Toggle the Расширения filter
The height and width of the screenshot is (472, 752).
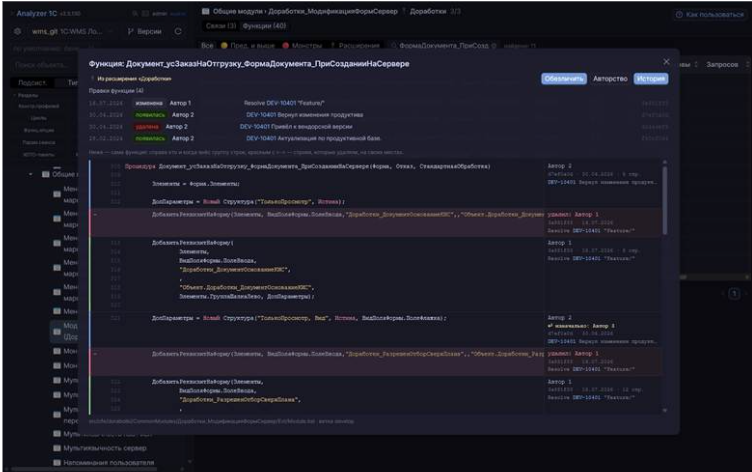pyautogui.click(x=354, y=46)
